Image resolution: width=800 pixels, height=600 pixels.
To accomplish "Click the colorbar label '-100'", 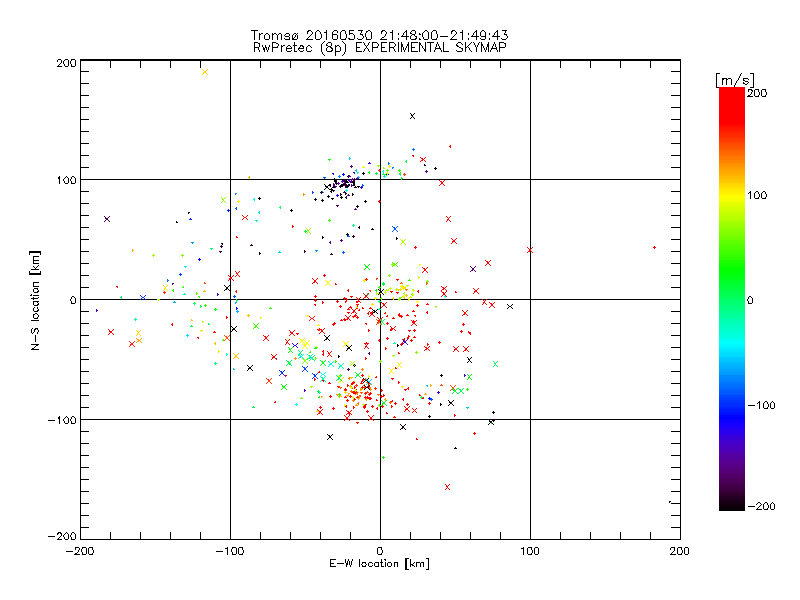I will 761,405.
